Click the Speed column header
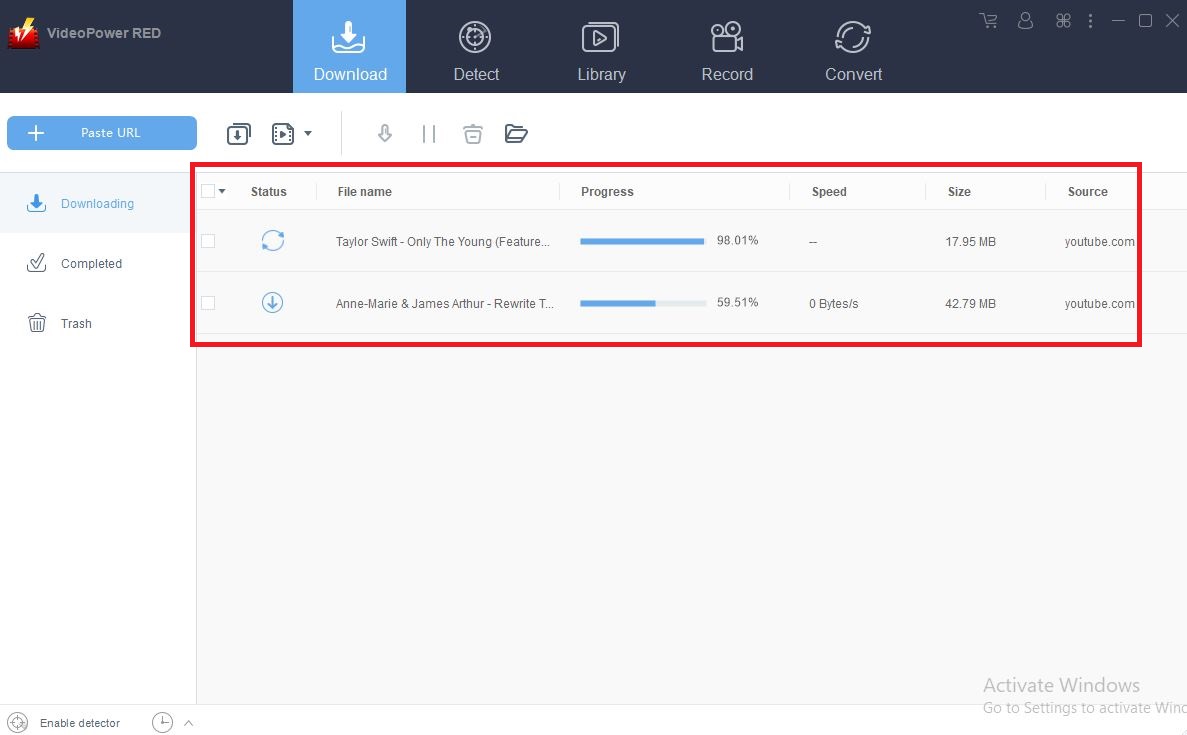Viewport: 1187px width, 735px height. pyautogui.click(x=829, y=192)
